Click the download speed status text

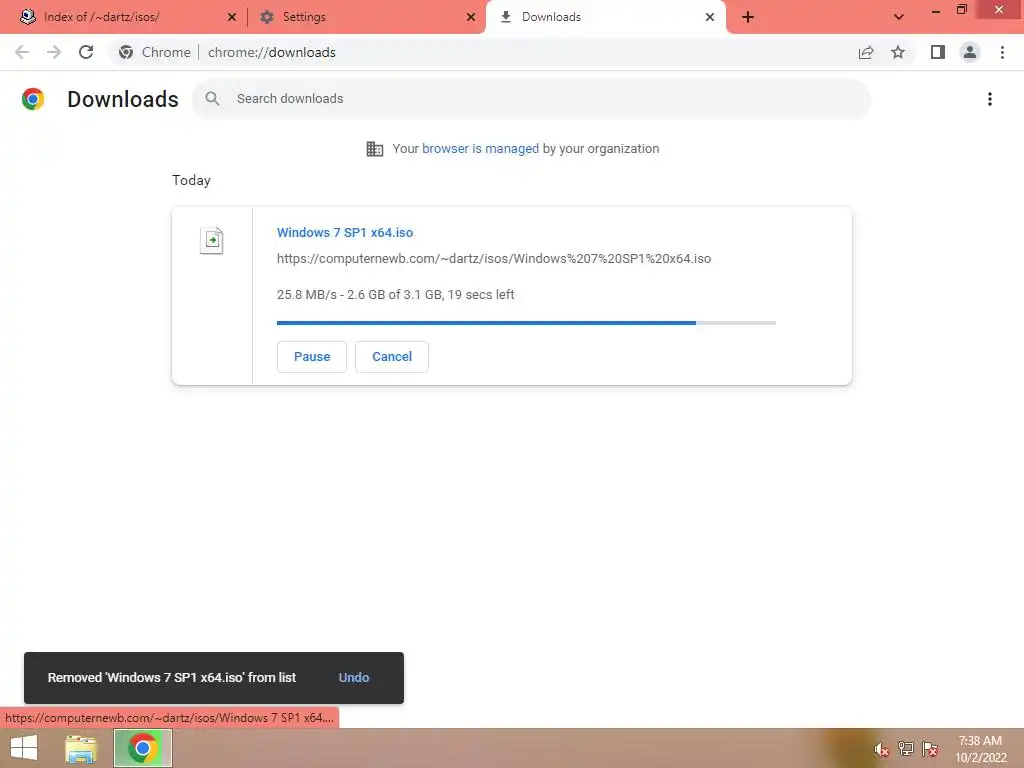pos(396,295)
